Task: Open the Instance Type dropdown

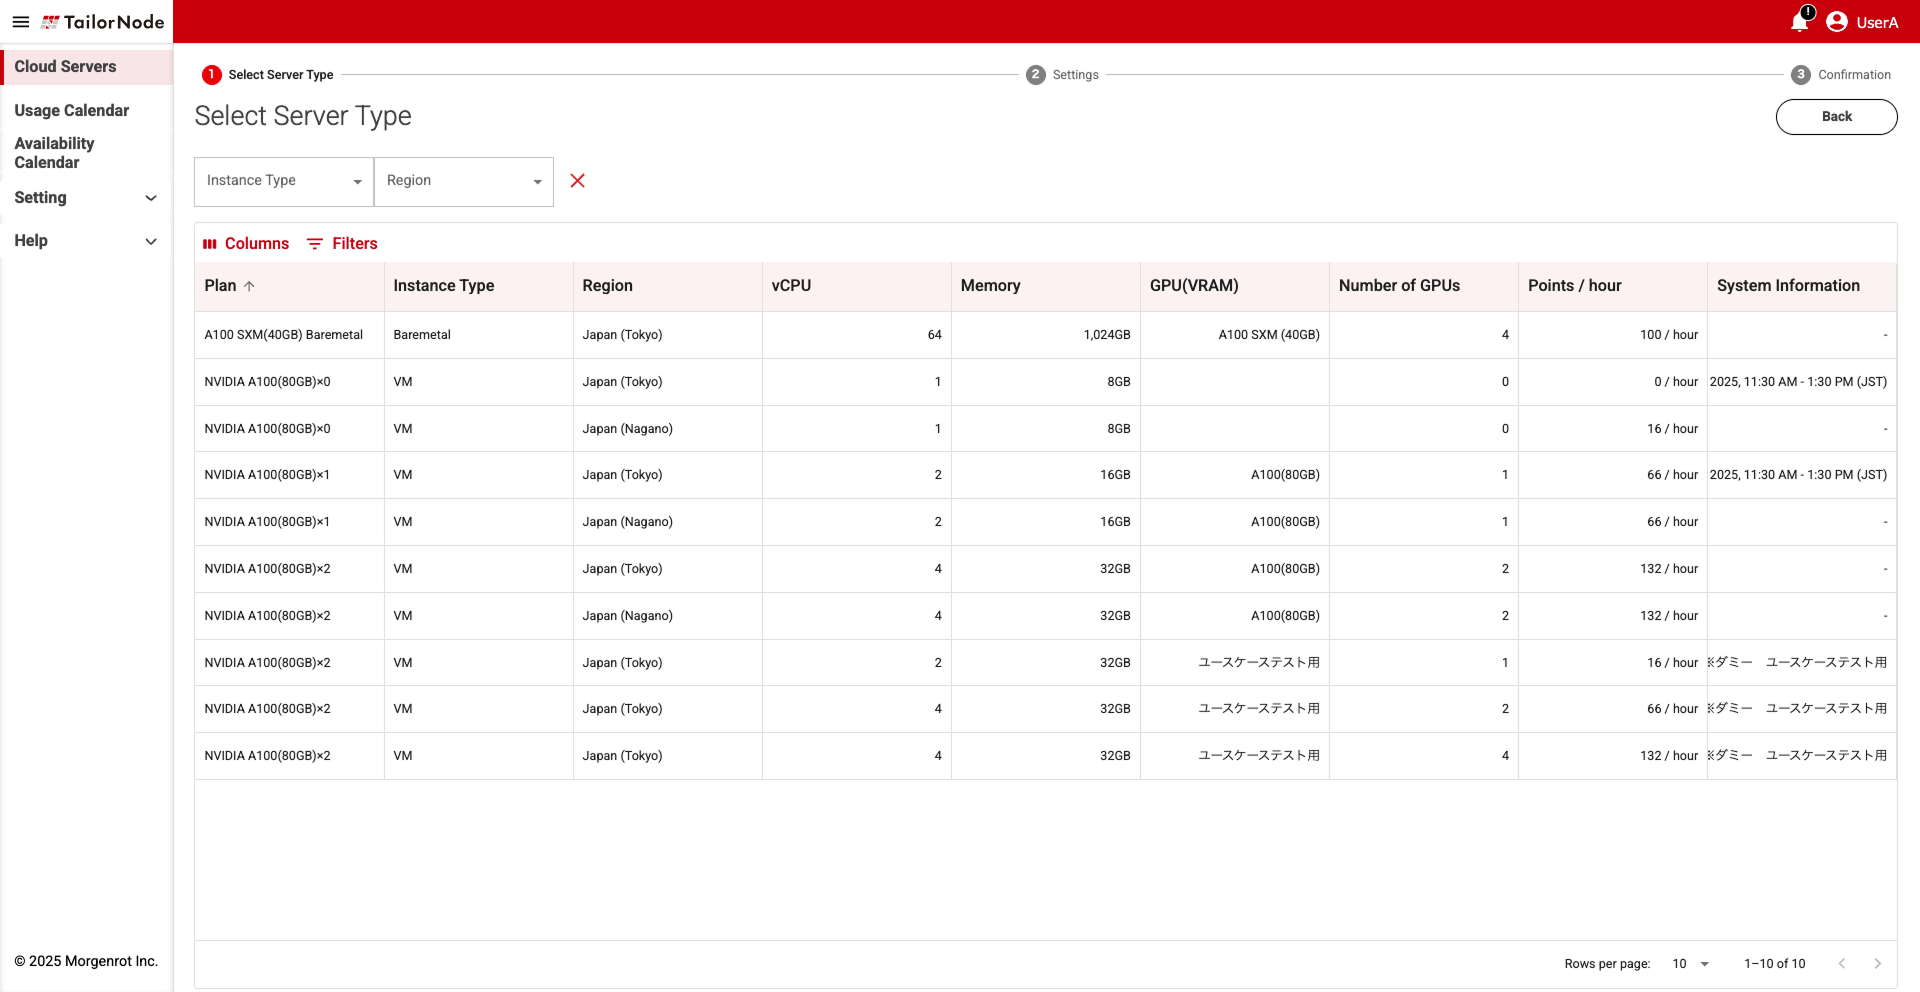Action: click(x=284, y=181)
